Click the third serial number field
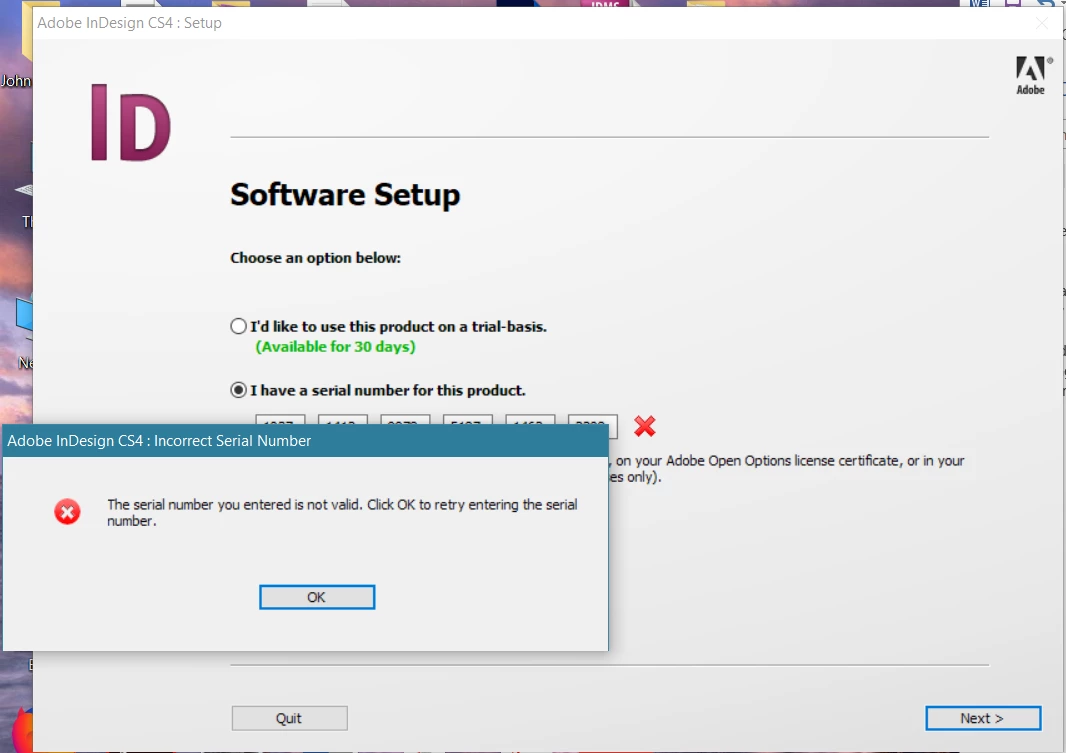Viewport: 1066px width, 753px height. (x=405, y=420)
